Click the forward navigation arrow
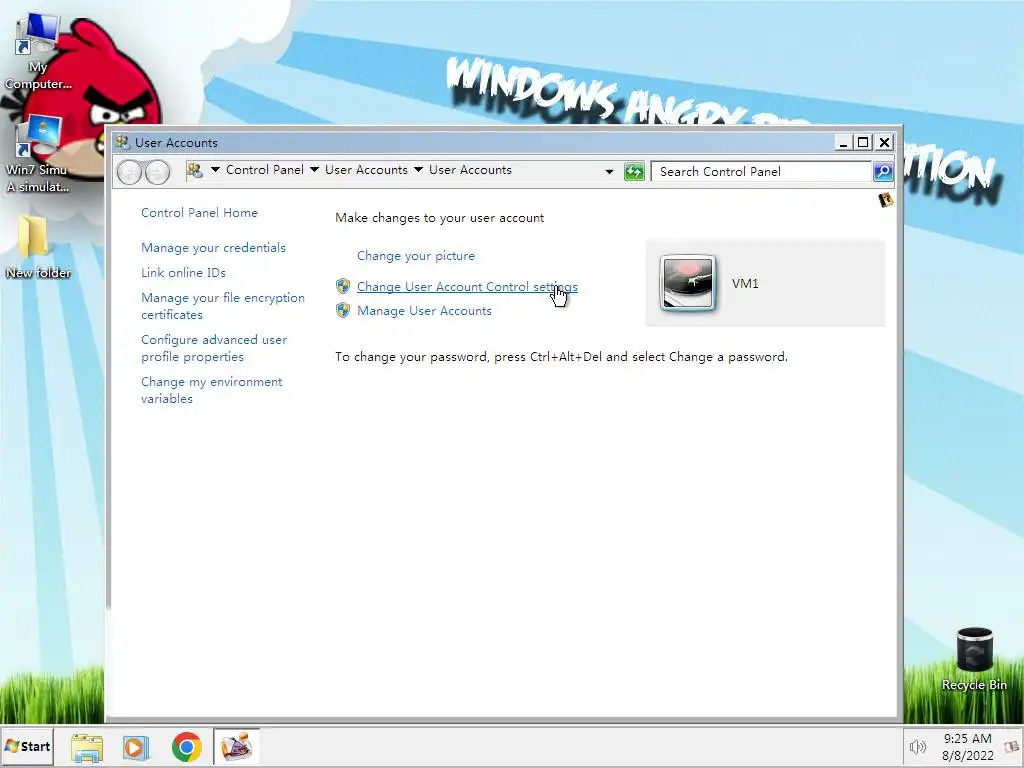Image resolution: width=1024 pixels, height=768 pixels. [x=157, y=172]
